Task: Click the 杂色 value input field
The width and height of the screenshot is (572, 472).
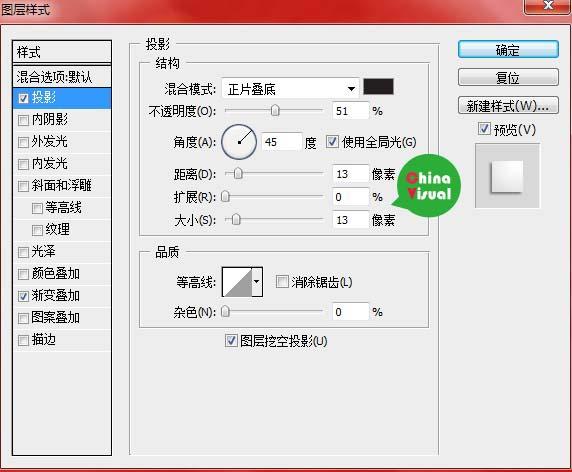Action: 350,312
